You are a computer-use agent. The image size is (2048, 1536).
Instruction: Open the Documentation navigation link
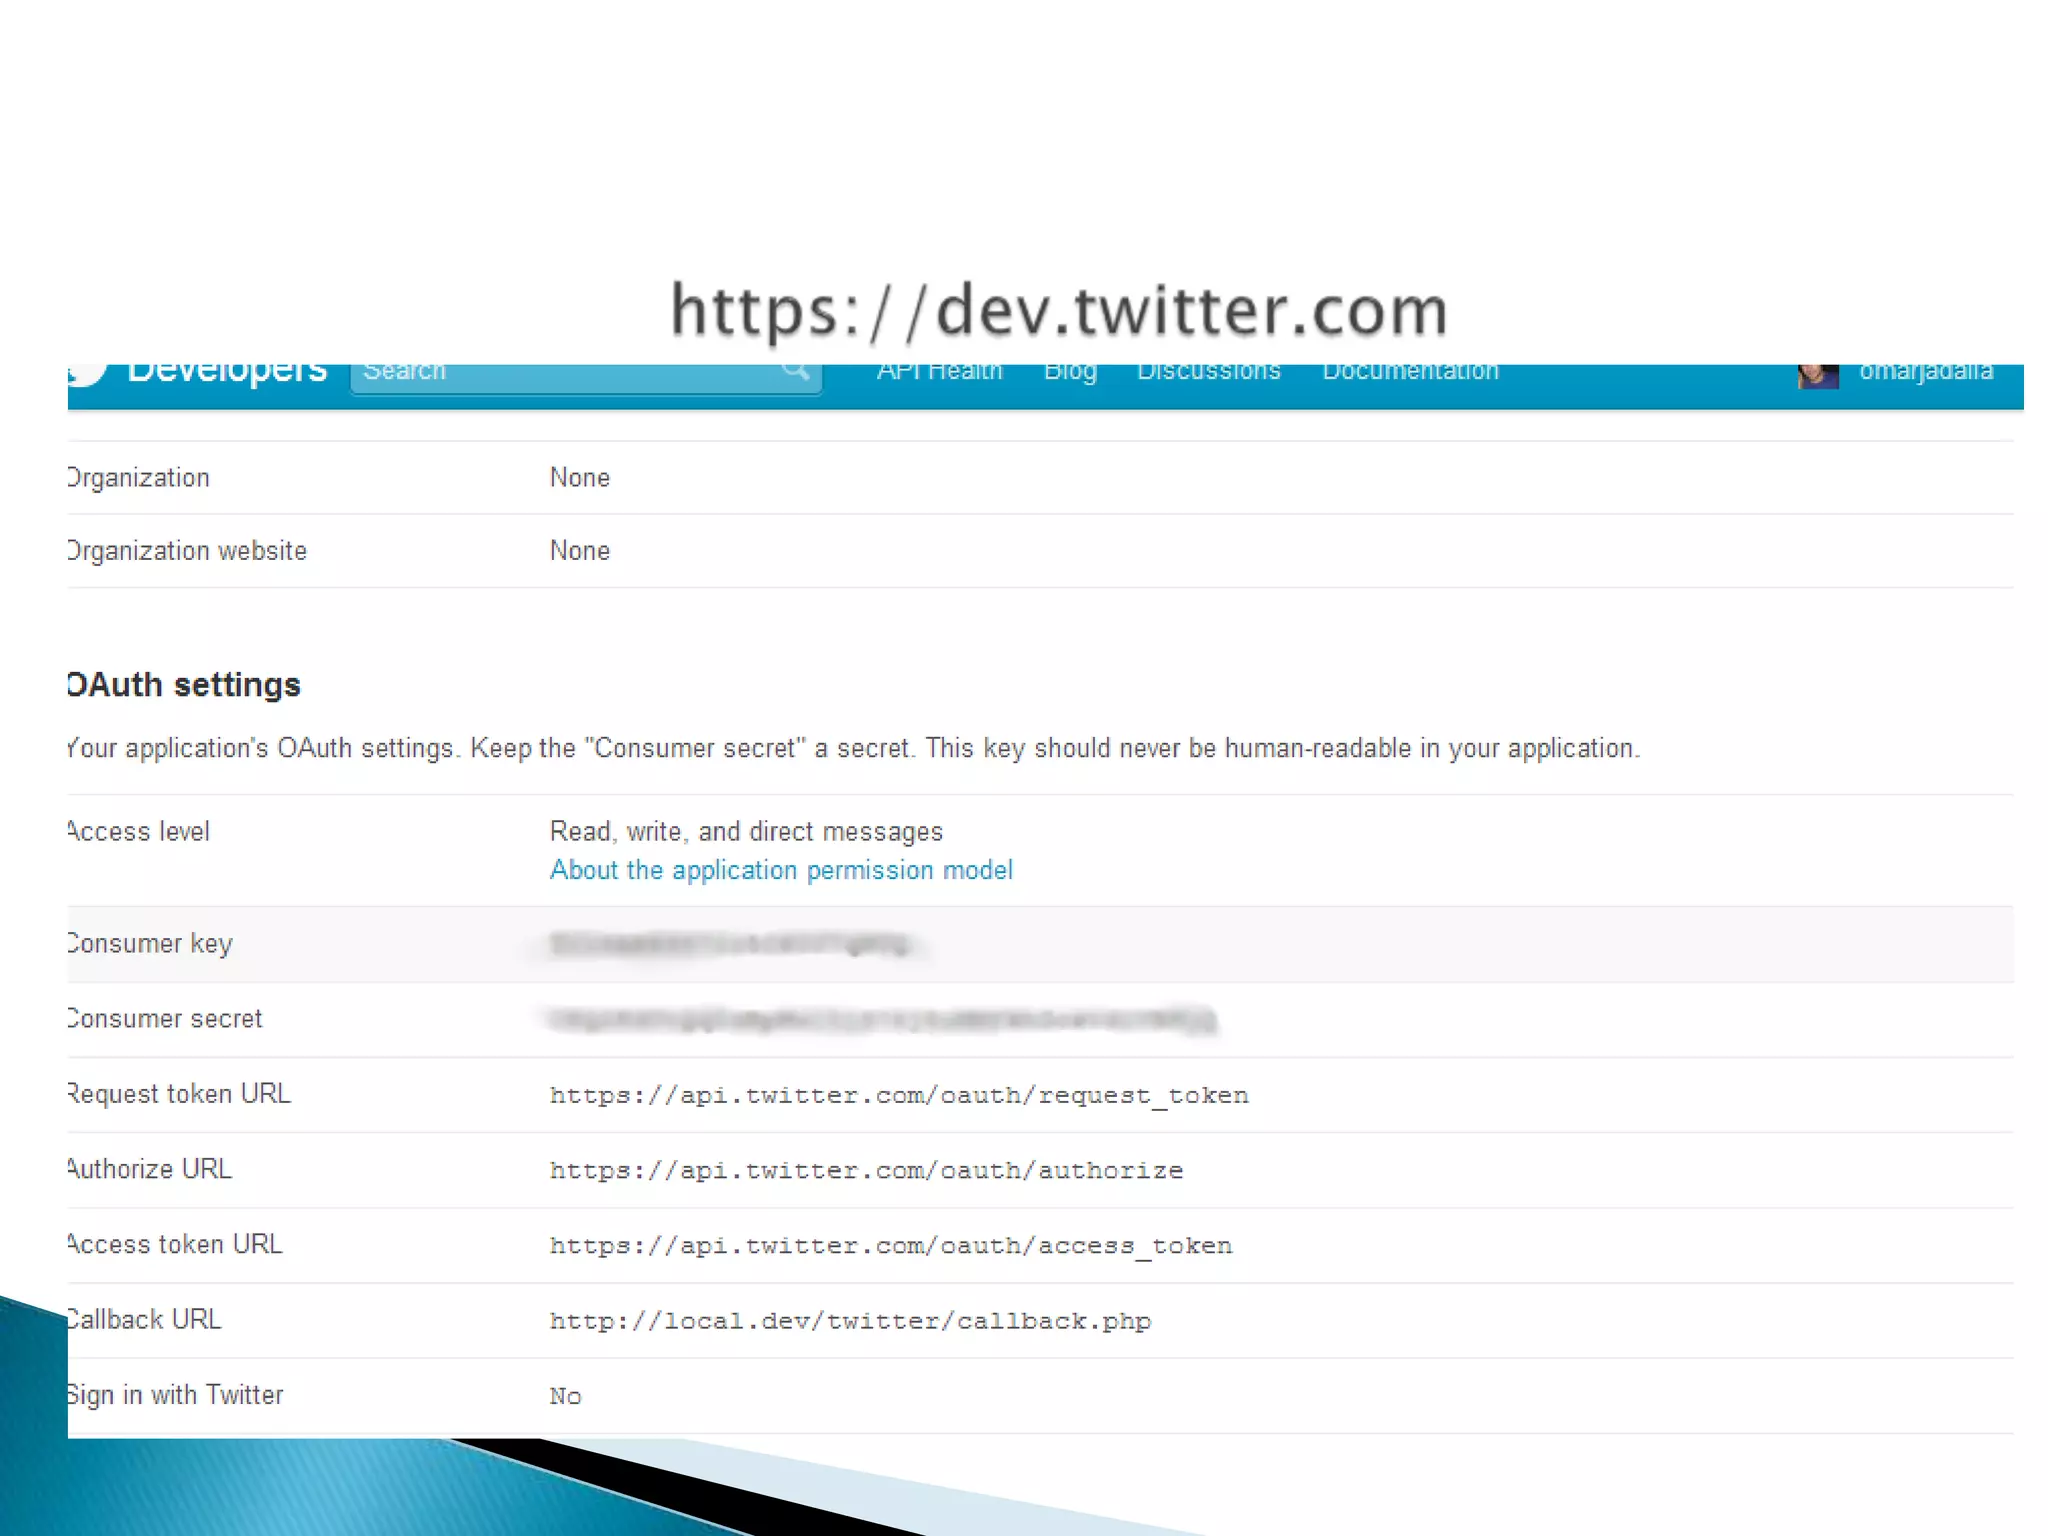pyautogui.click(x=1410, y=372)
